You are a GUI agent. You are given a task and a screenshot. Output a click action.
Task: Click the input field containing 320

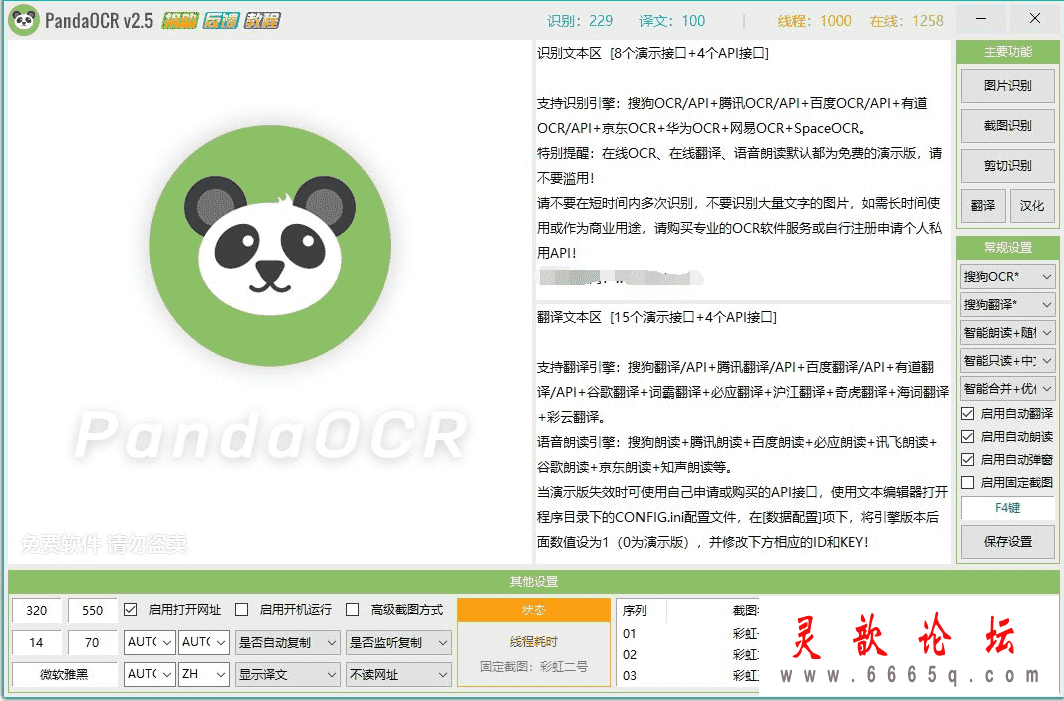[x=37, y=610]
